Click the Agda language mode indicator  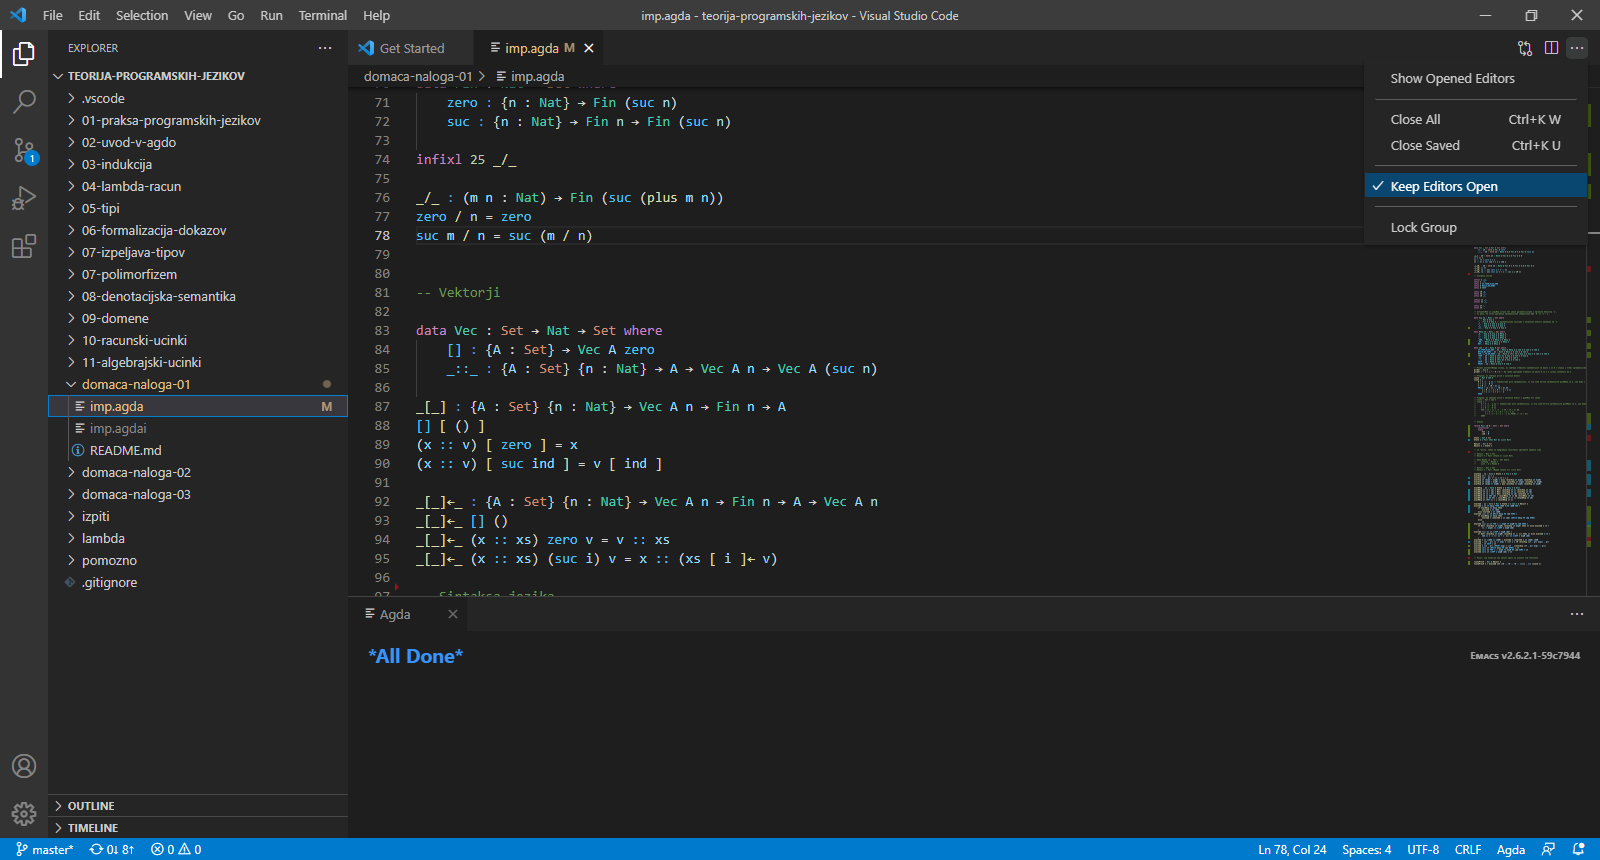coord(1511,849)
